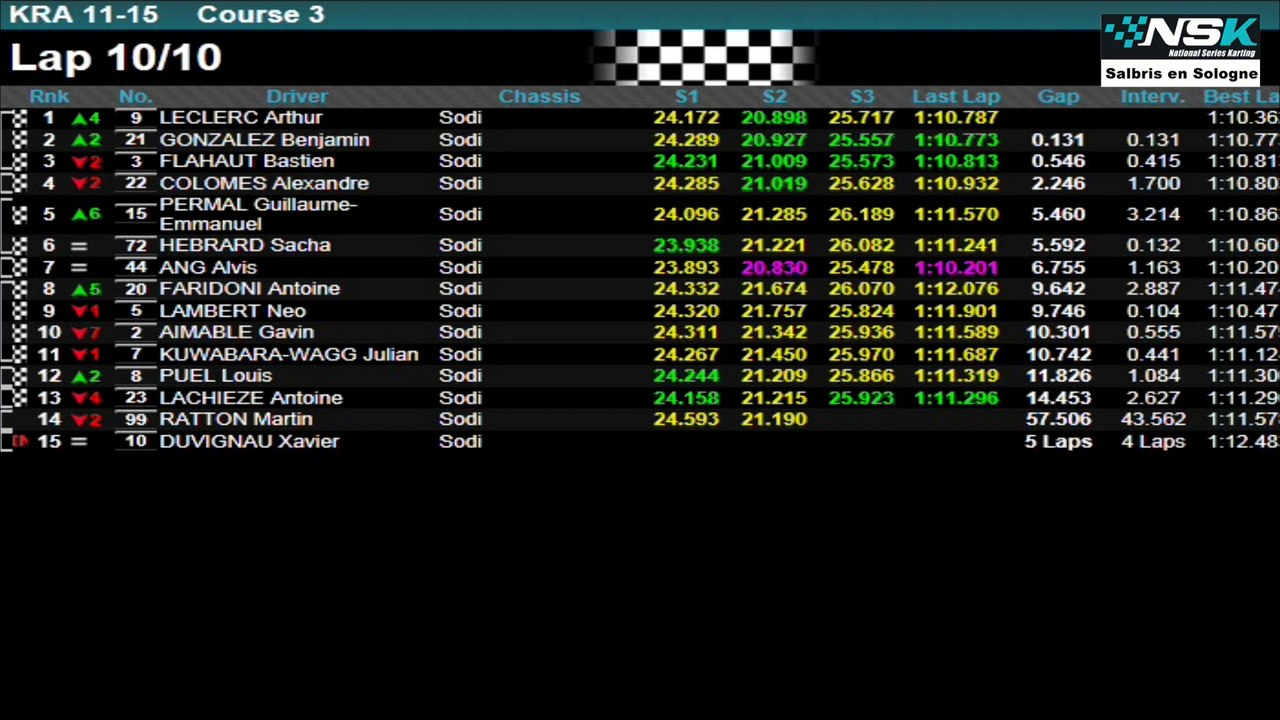Viewport: 1280px width, 720px height.
Task: Click the S3 column header
Action: [862, 97]
